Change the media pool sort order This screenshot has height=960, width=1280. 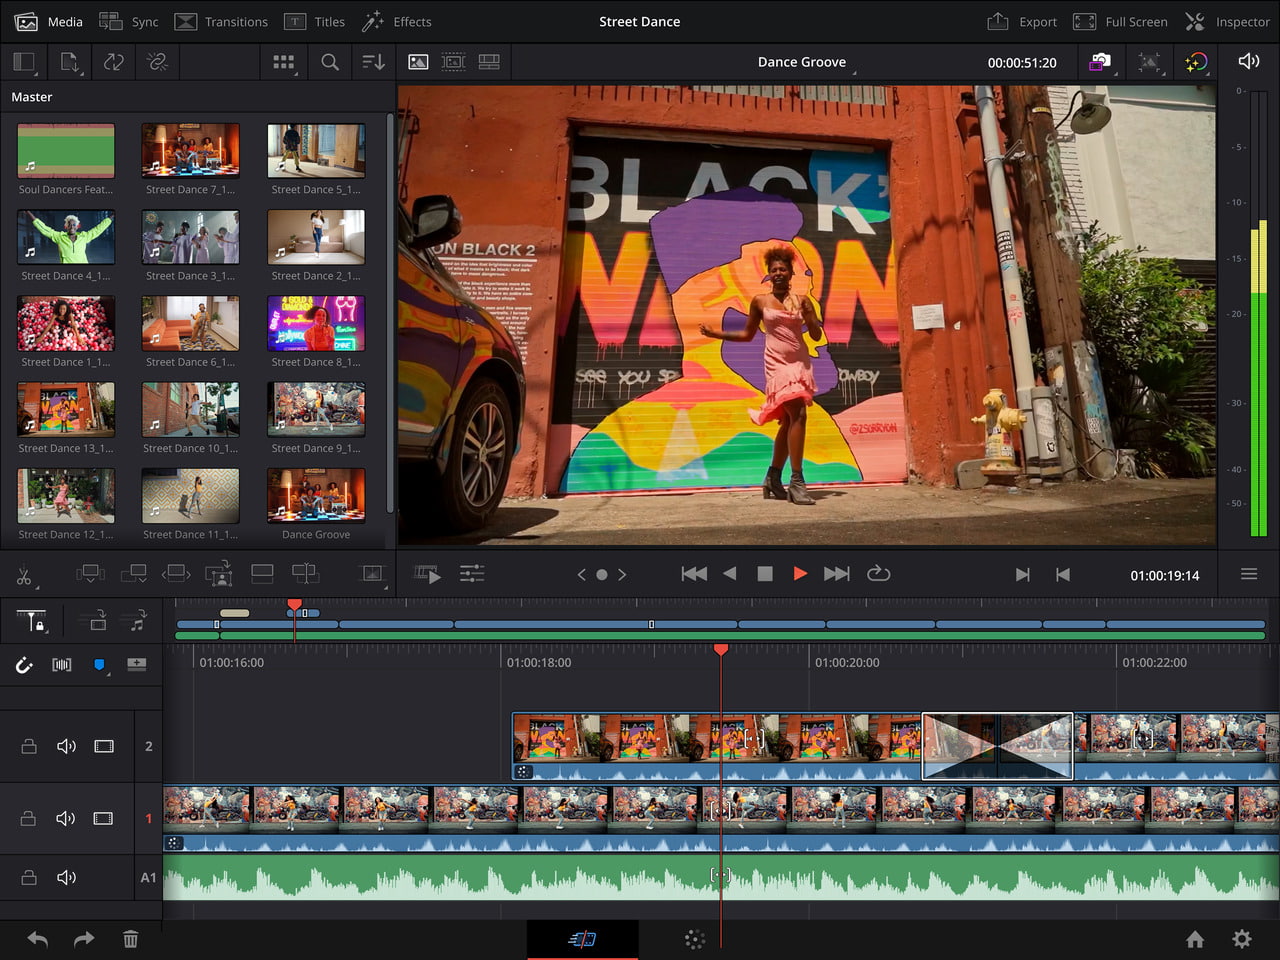pos(373,61)
